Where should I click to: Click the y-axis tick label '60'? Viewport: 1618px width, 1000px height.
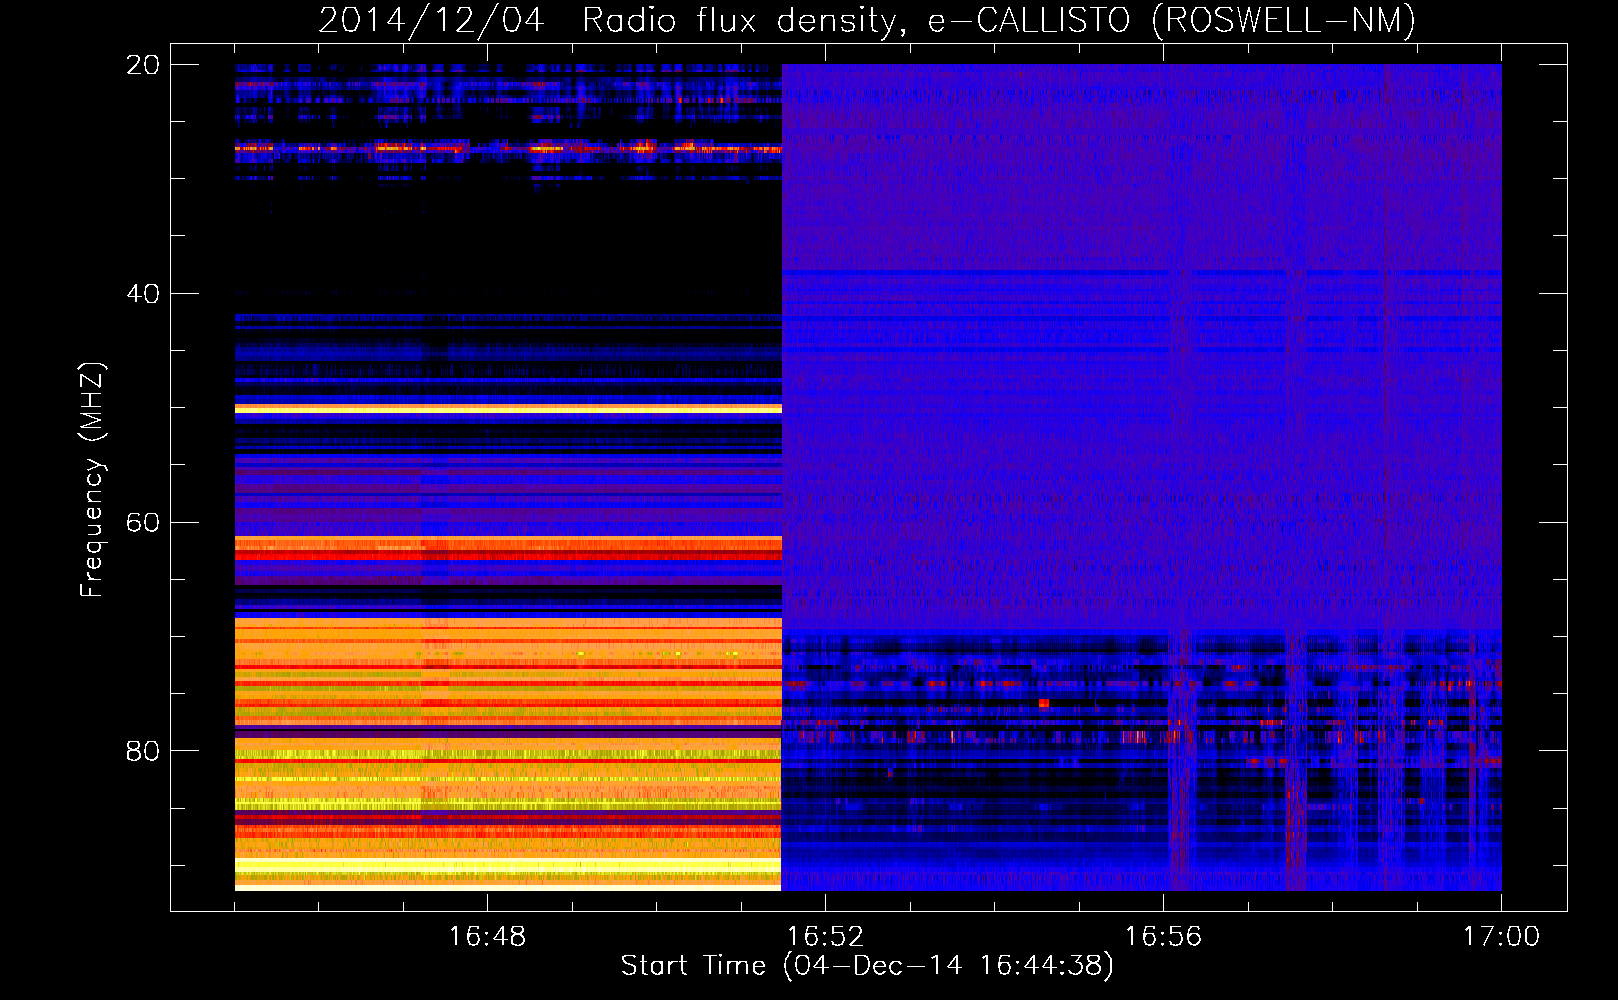[x=142, y=523]
